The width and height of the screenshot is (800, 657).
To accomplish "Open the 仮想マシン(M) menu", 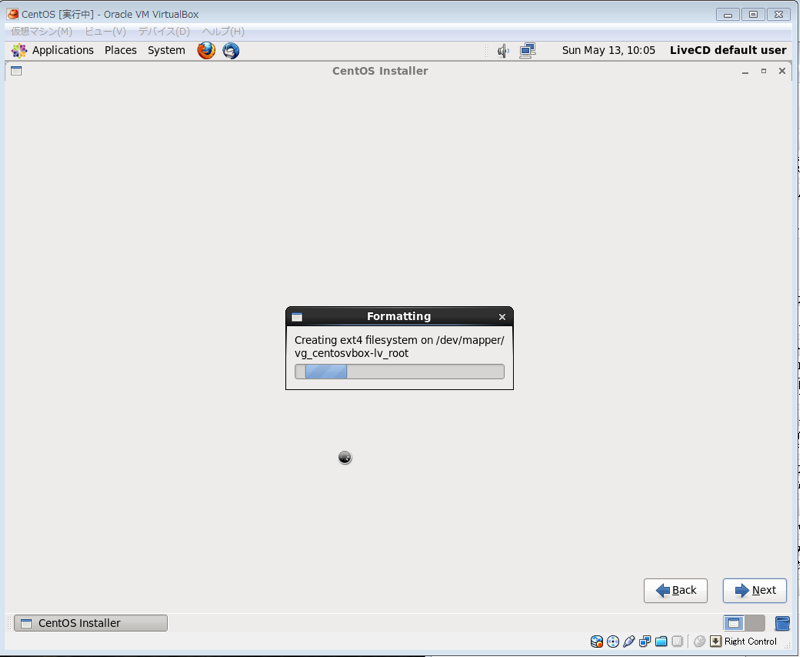I will (x=42, y=32).
